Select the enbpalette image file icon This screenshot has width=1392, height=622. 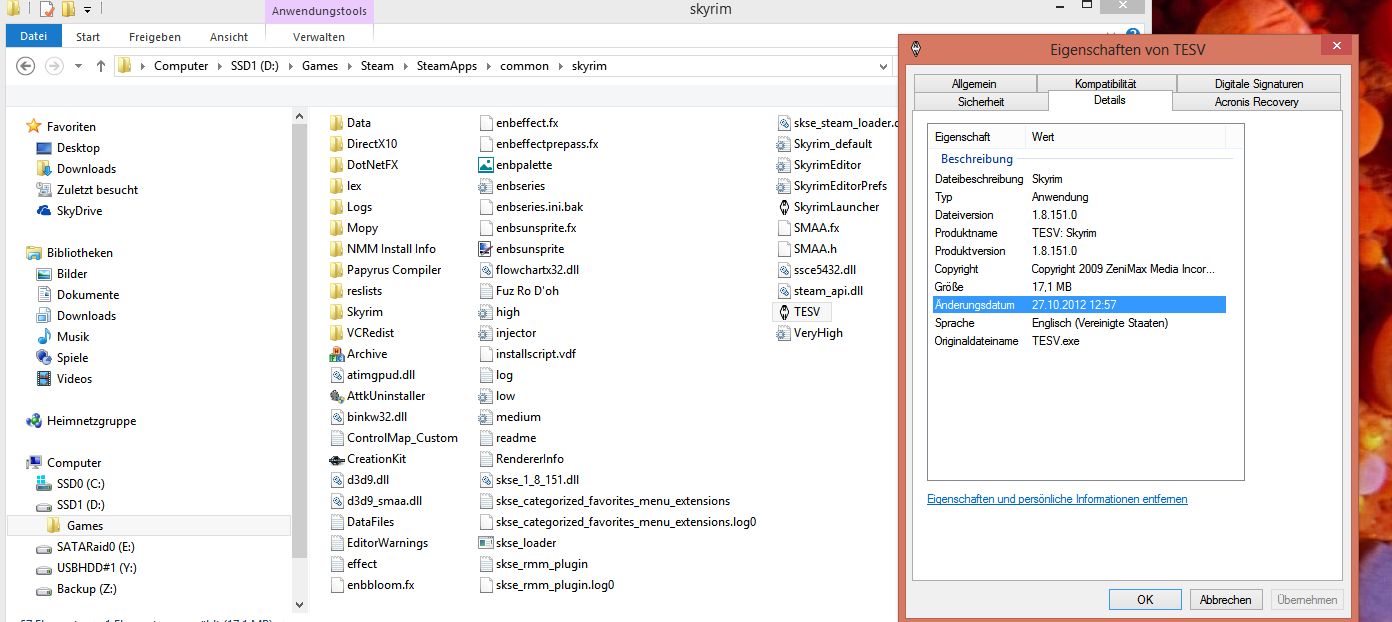tap(486, 165)
